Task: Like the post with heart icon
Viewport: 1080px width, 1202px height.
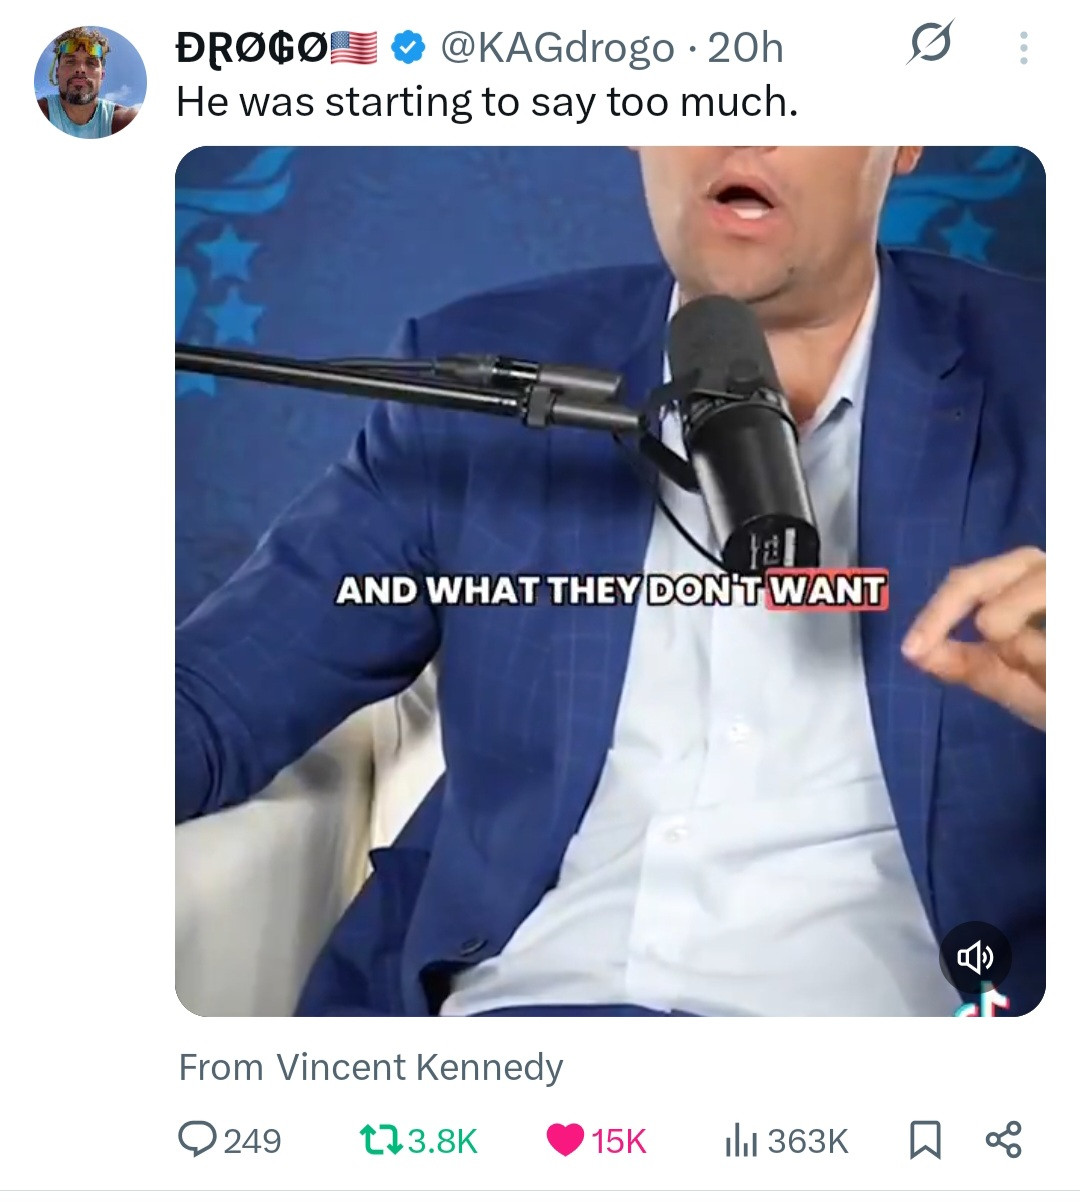Action: (567, 1139)
